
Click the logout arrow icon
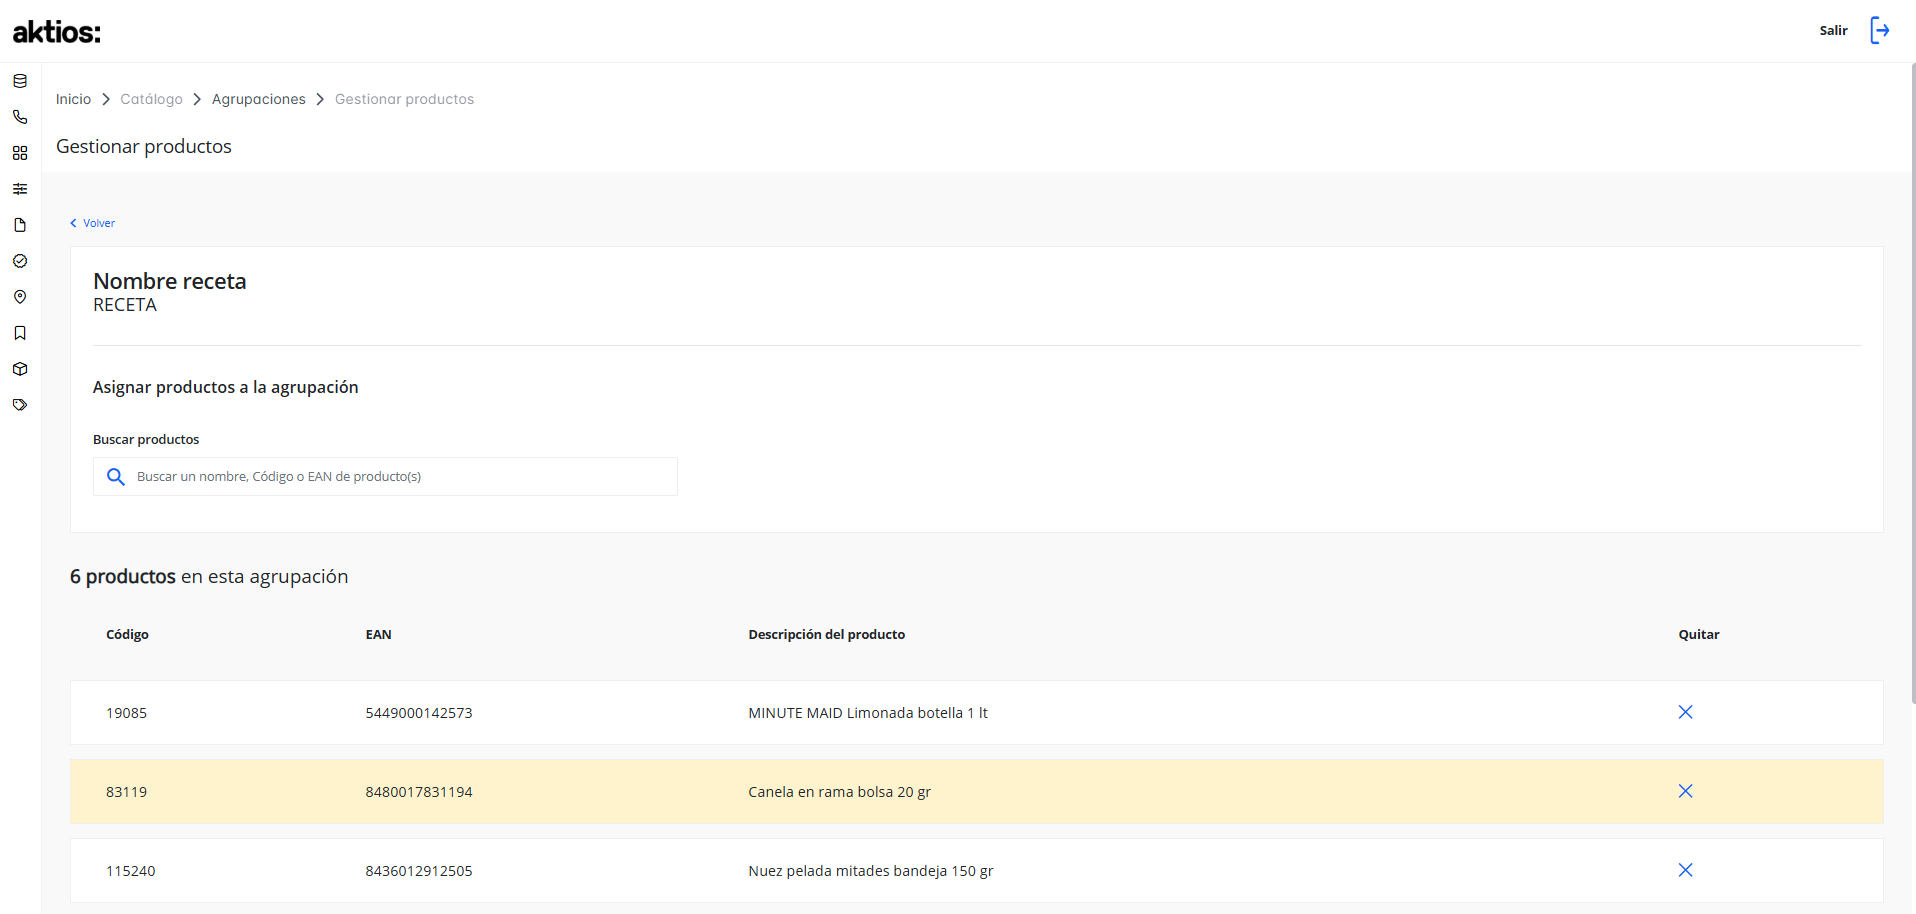point(1880,30)
